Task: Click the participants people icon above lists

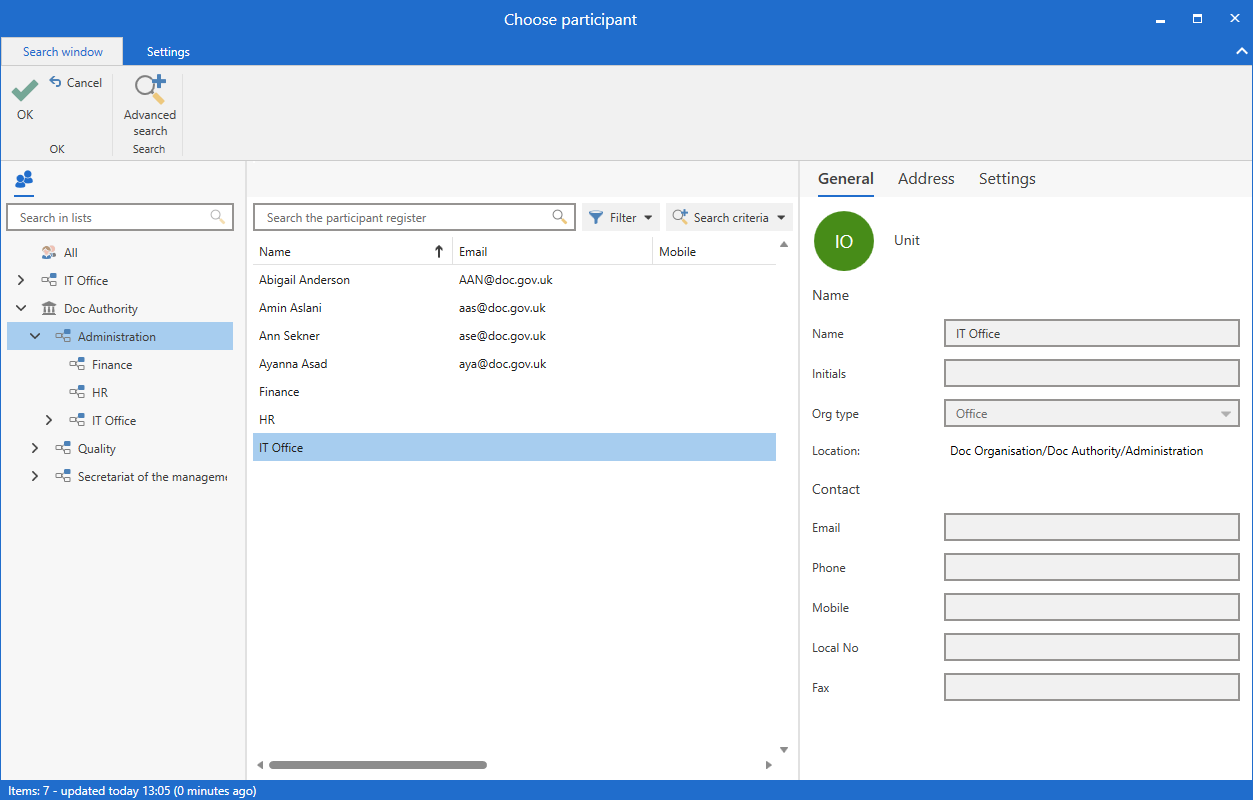Action: coord(24,179)
